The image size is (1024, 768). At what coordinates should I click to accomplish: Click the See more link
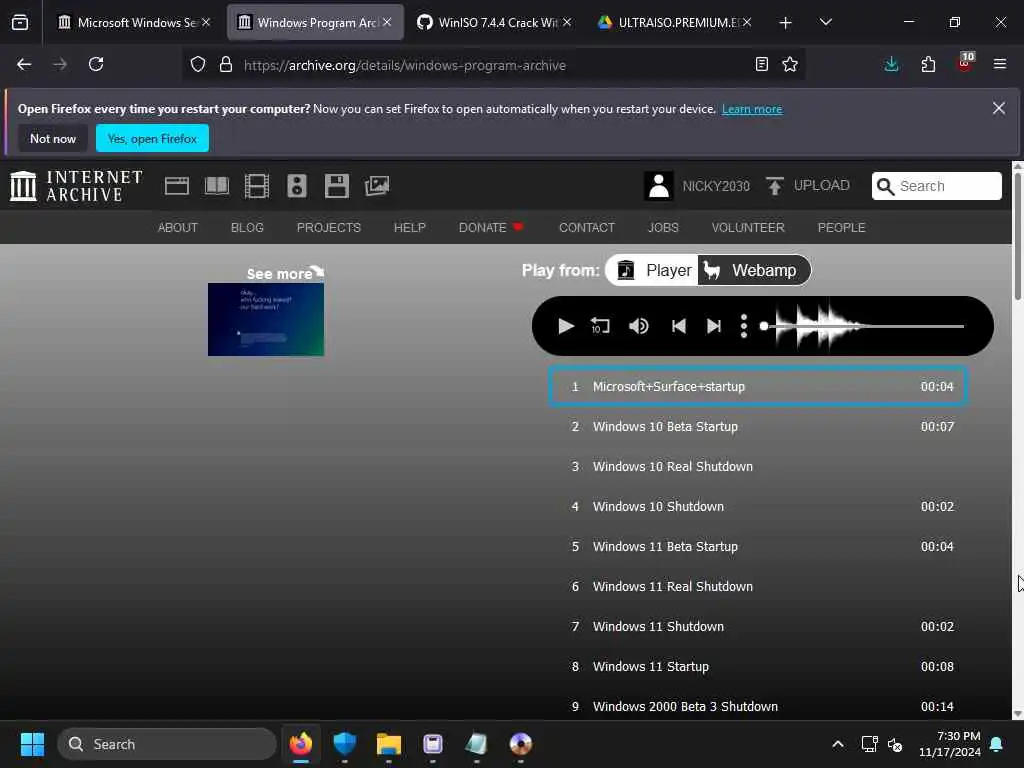click(x=285, y=273)
